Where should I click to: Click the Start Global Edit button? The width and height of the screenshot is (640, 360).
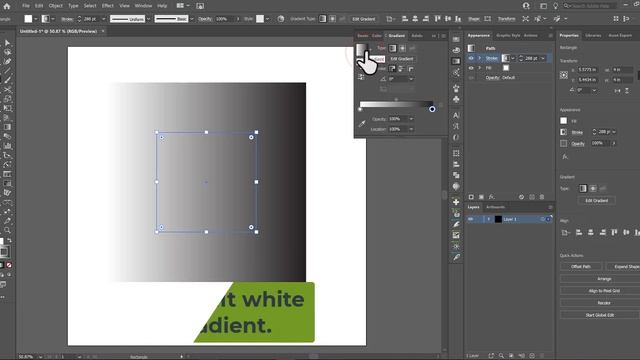click(600, 315)
